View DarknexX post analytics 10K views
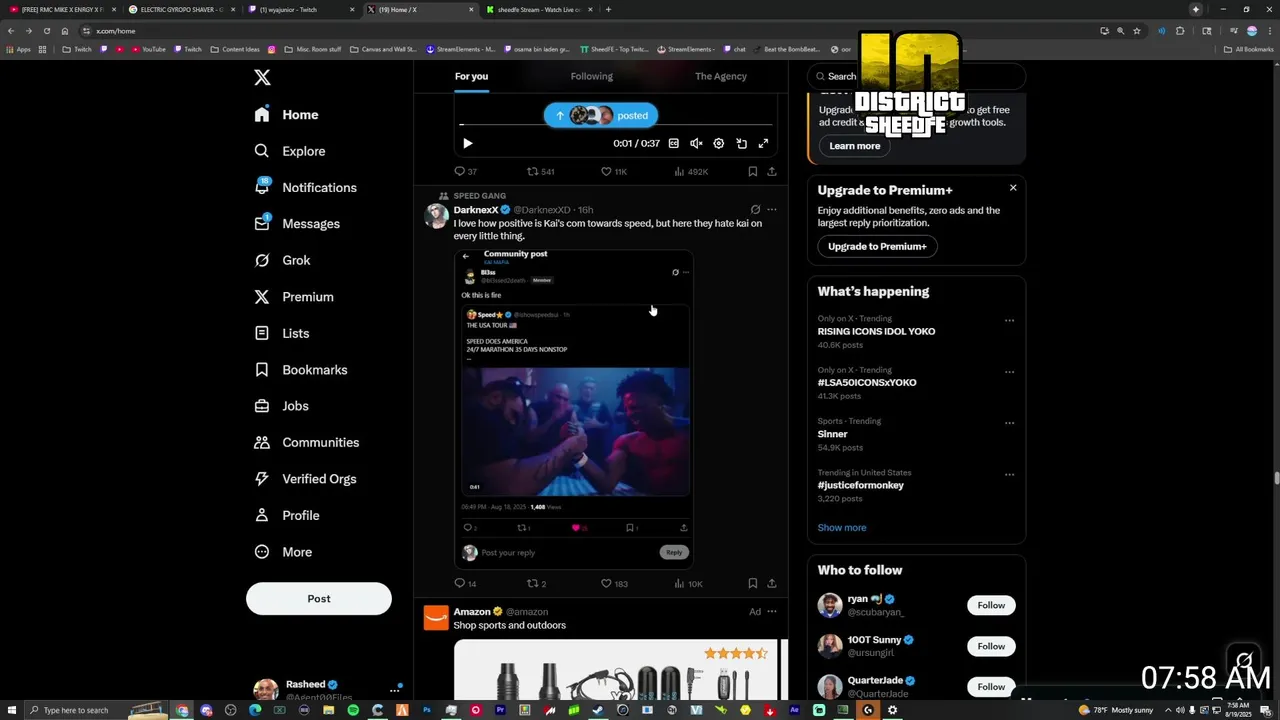 pos(689,584)
